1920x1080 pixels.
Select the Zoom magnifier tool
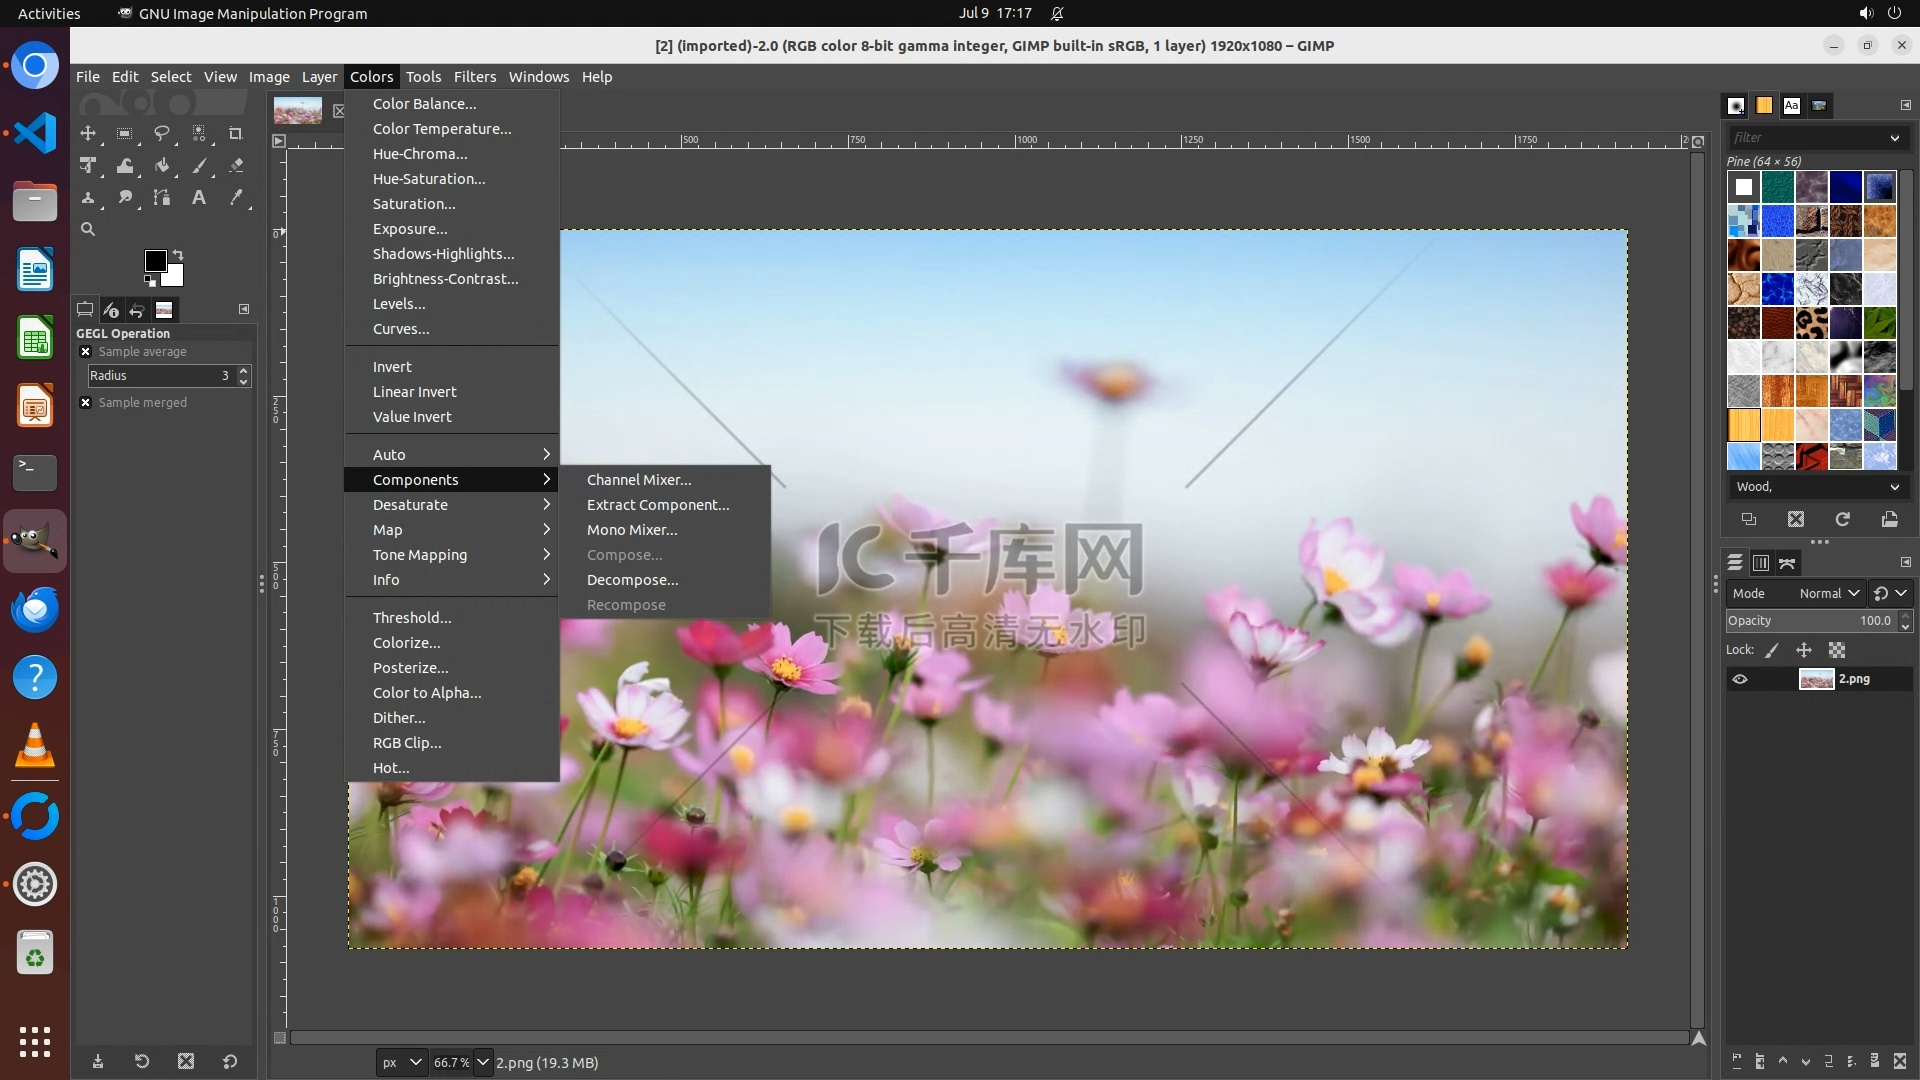coord(88,229)
